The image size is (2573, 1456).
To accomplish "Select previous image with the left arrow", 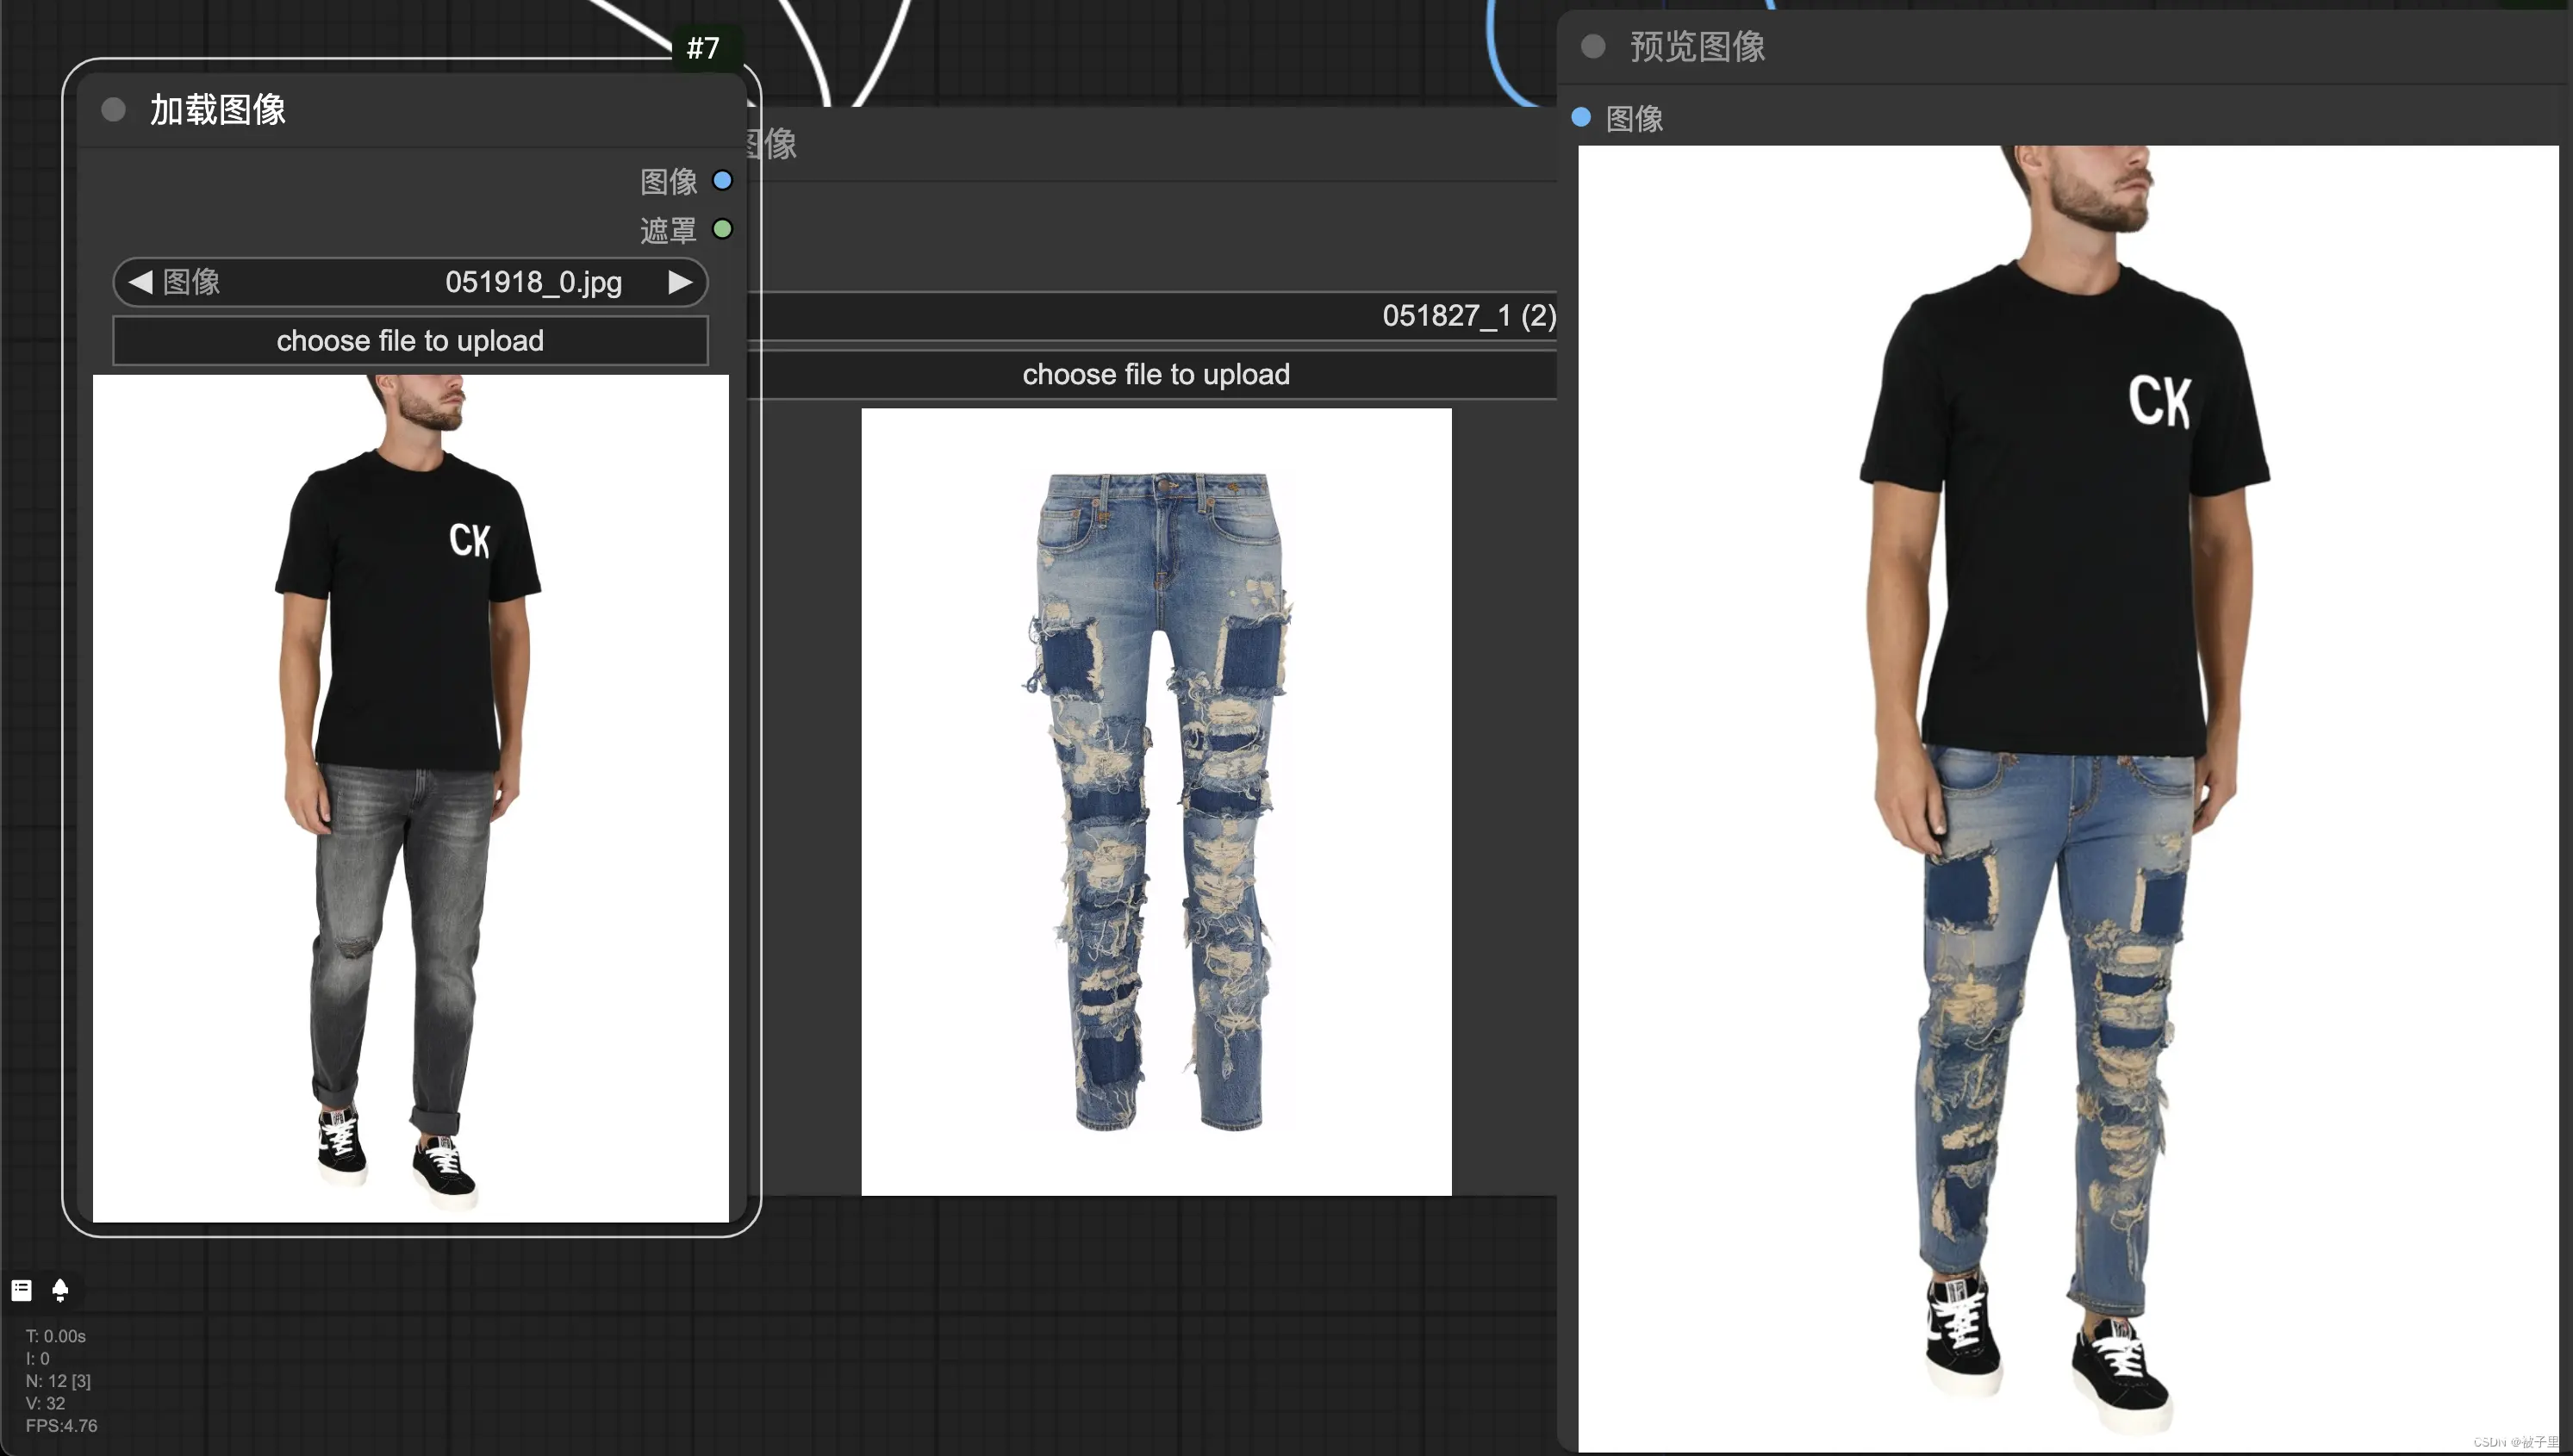I will tap(140, 282).
